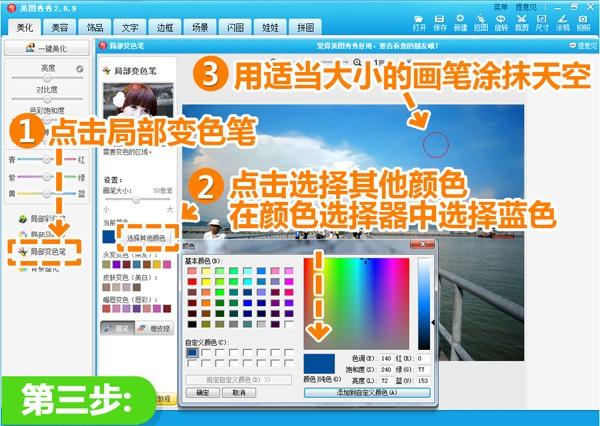600x426 pixels.
Task: Adjust the 黄-蓝 color balance slider
Action: coord(47,194)
